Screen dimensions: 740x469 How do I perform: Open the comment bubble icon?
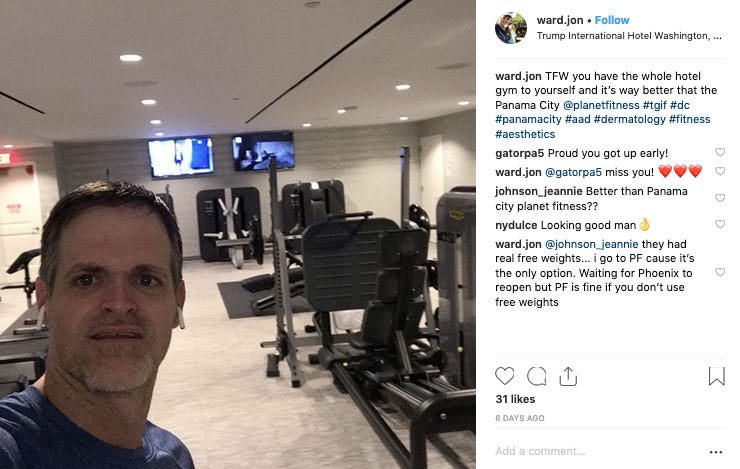[537, 376]
